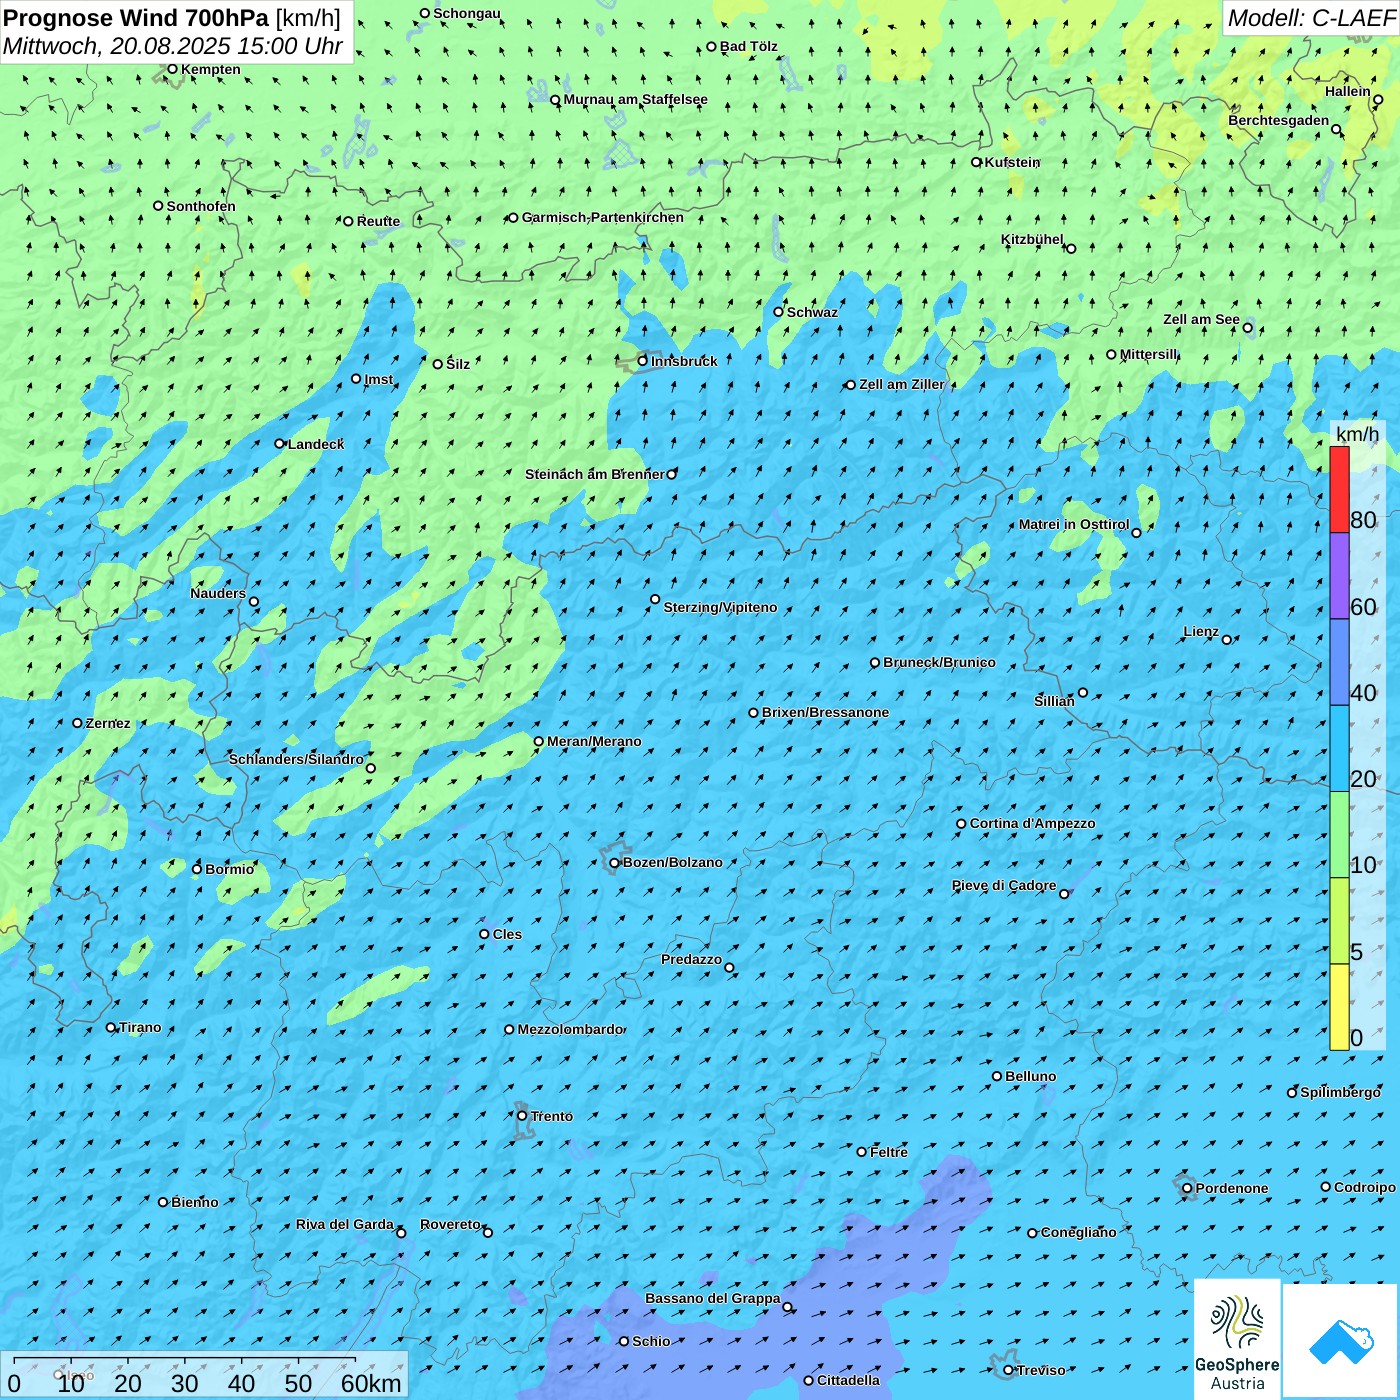Select the Schongau marker dot
Viewport: 1400px width, 1400px height.
coord(425,13)
